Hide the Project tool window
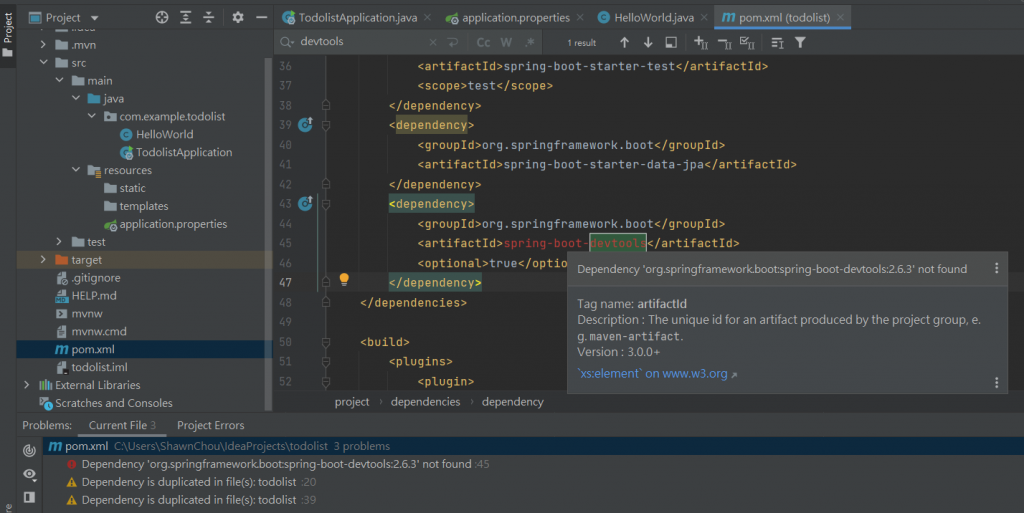The height and width of the screenshot is (513, 1024). tap(261, 18)
